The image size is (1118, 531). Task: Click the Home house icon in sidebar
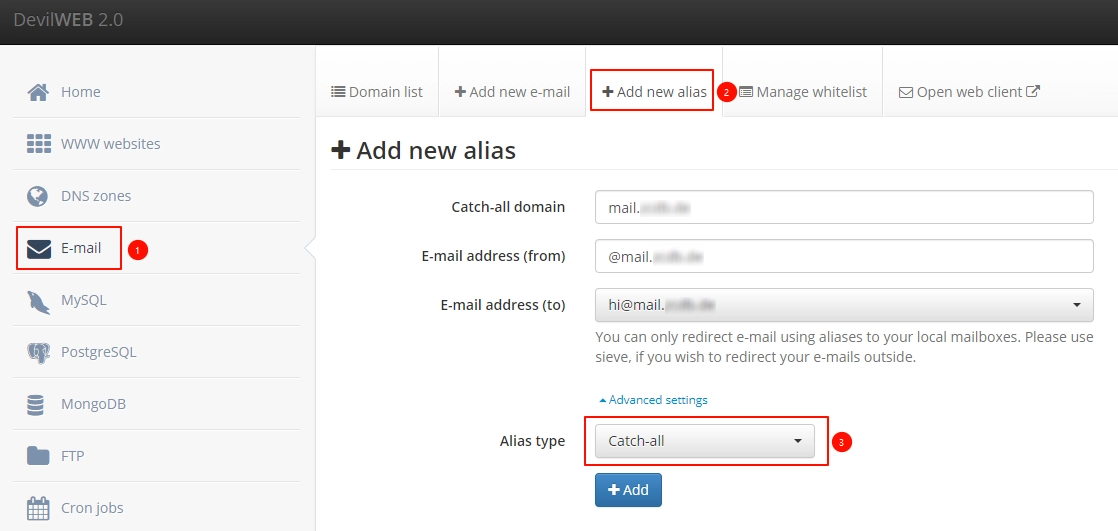(x=38, y=92)
